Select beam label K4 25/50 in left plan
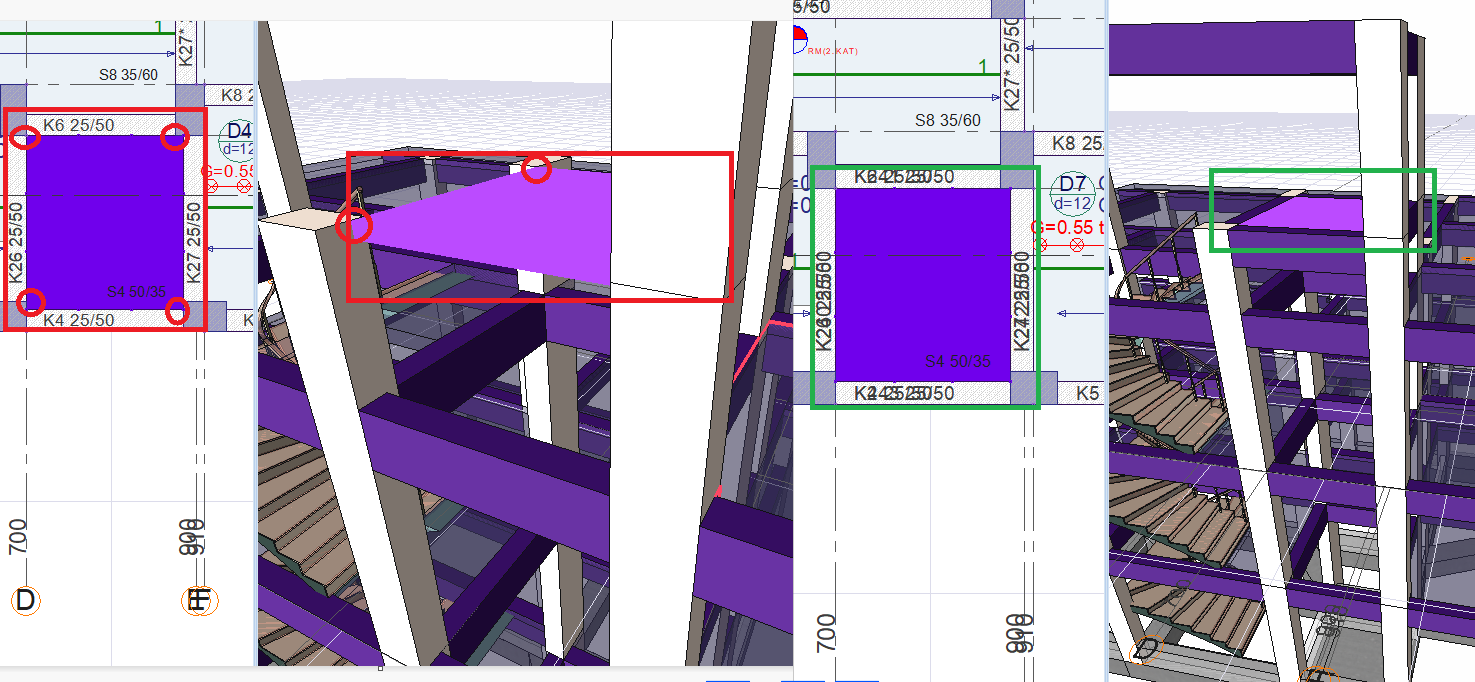The width and height of the screenshot is (1475, 682). click(x=78, y=320)
